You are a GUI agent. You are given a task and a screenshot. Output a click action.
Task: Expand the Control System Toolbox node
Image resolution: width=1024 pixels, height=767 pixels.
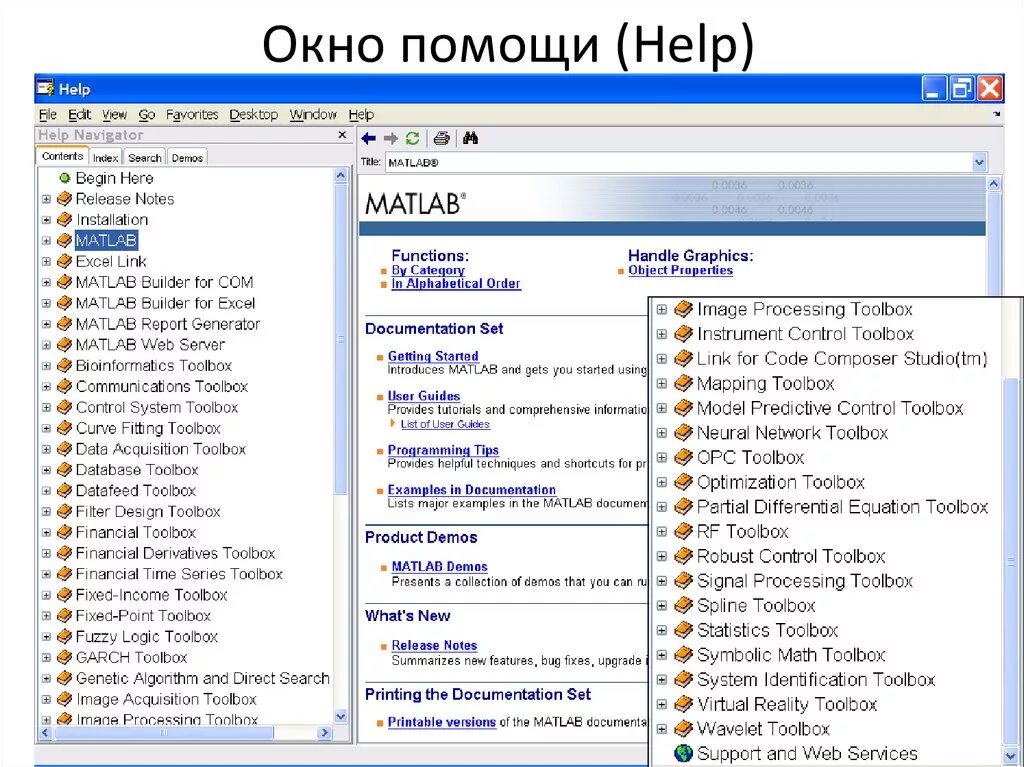(46, 408)
